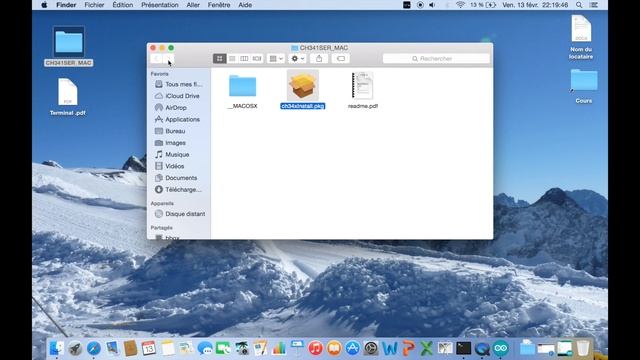Go forward in Finder history

[x=169, y=59]
